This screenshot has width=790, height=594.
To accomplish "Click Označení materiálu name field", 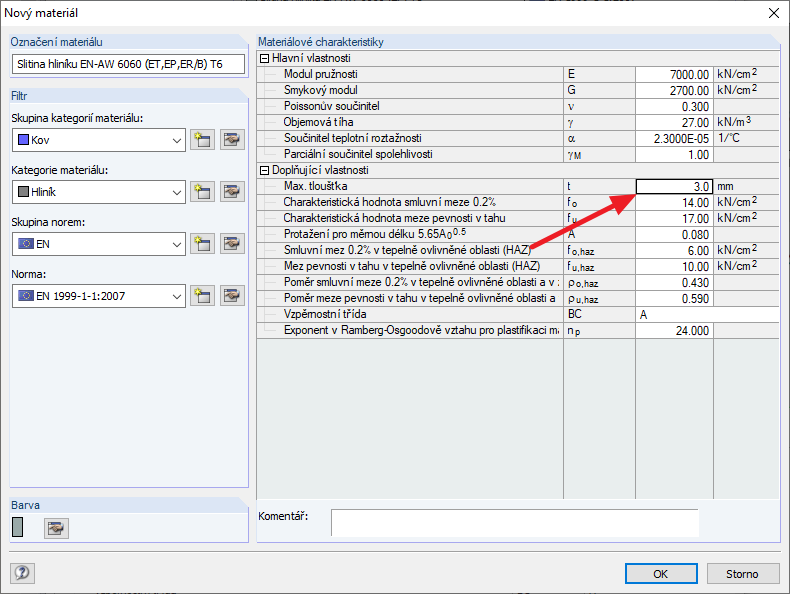I will tap(128, 64).
